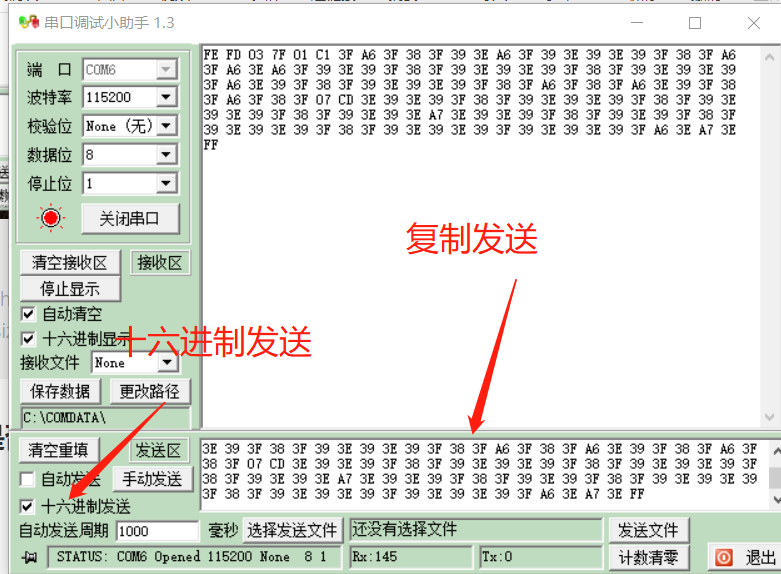This screenshot has width=781, height=574.
Task: Open the 校验位 None dropdown
Action: 166,126
